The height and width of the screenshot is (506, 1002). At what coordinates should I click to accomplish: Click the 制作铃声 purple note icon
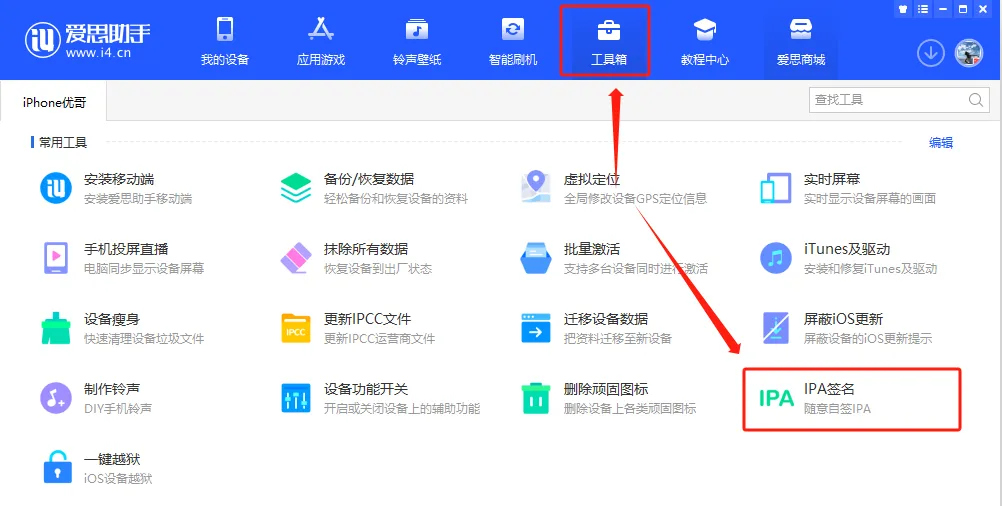[x=56, y=398]
